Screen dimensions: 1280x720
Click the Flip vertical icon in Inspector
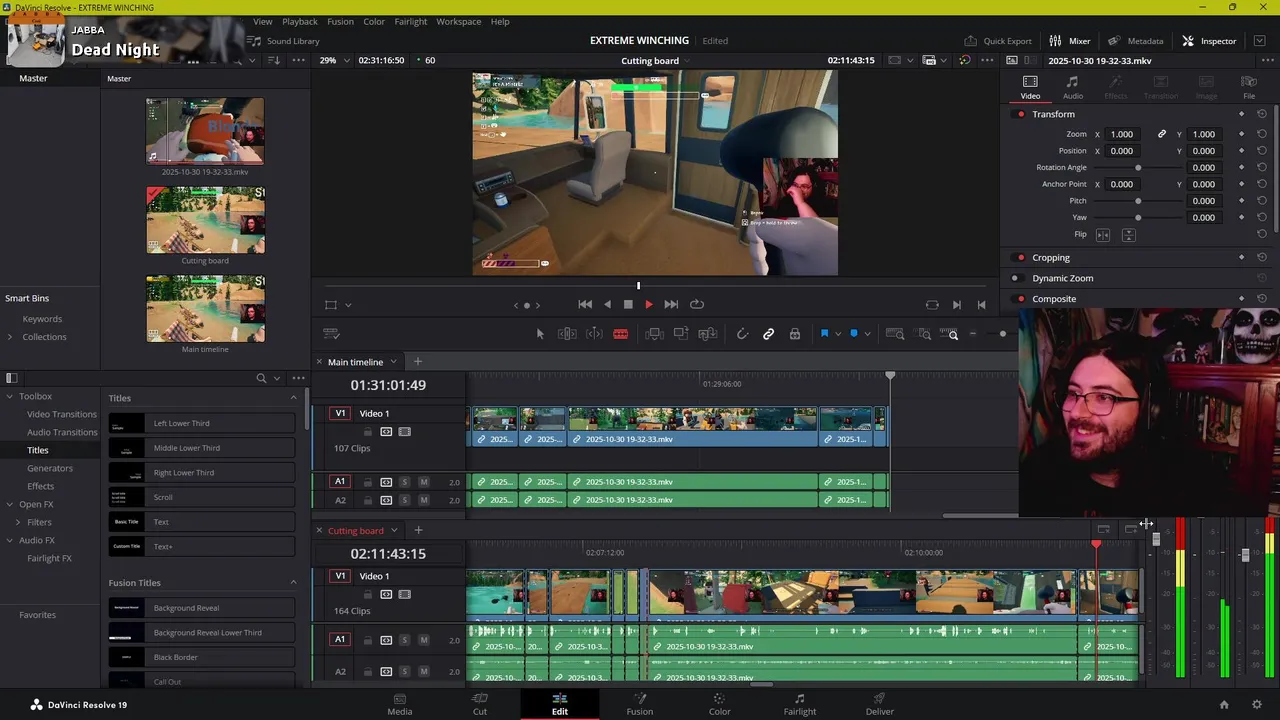click(x=1128, y=235)
